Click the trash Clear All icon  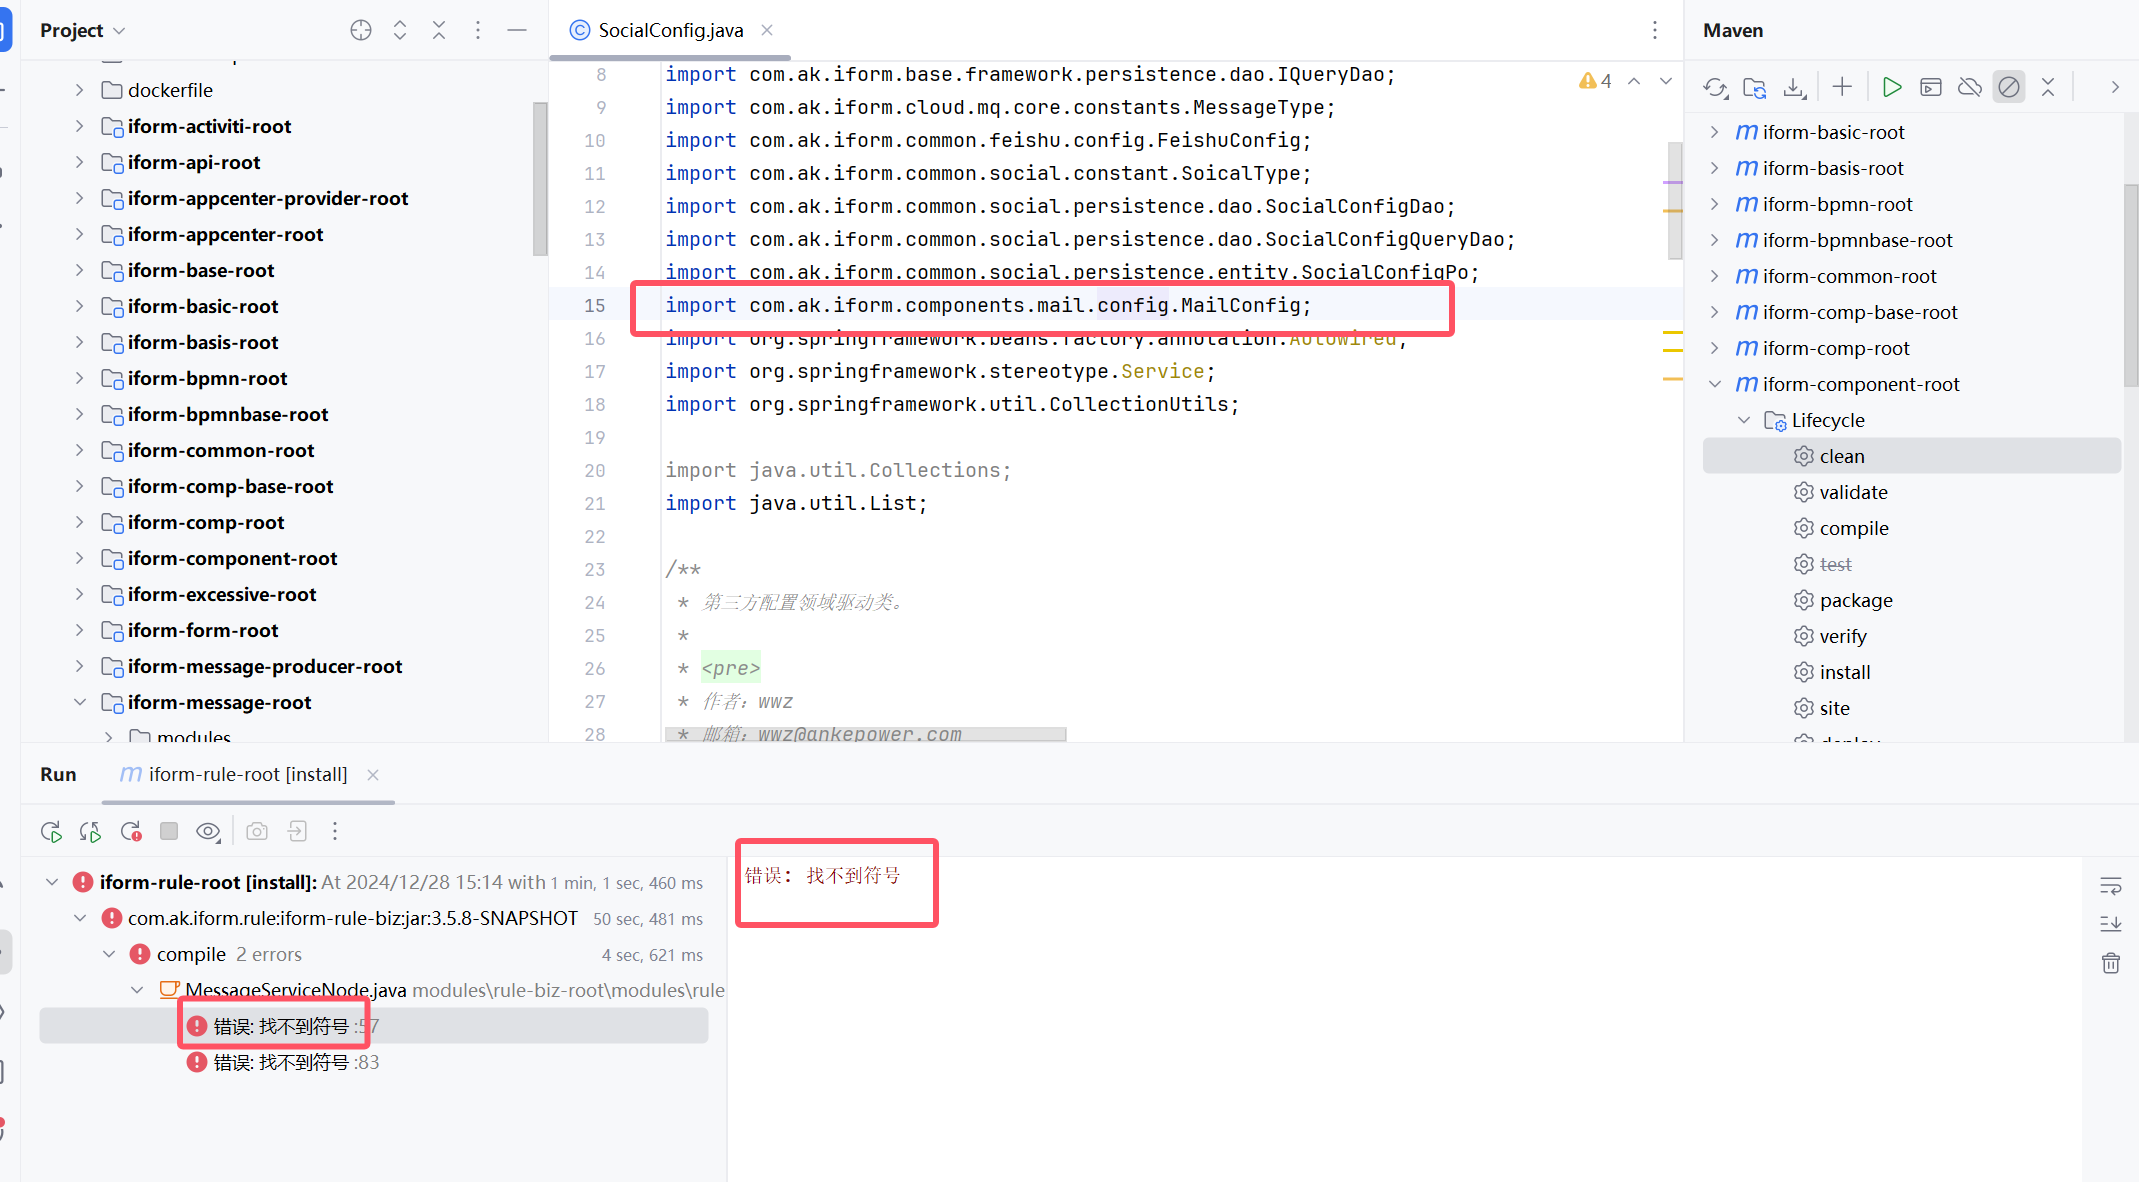pyautogui.click(x=2110, y=963)
